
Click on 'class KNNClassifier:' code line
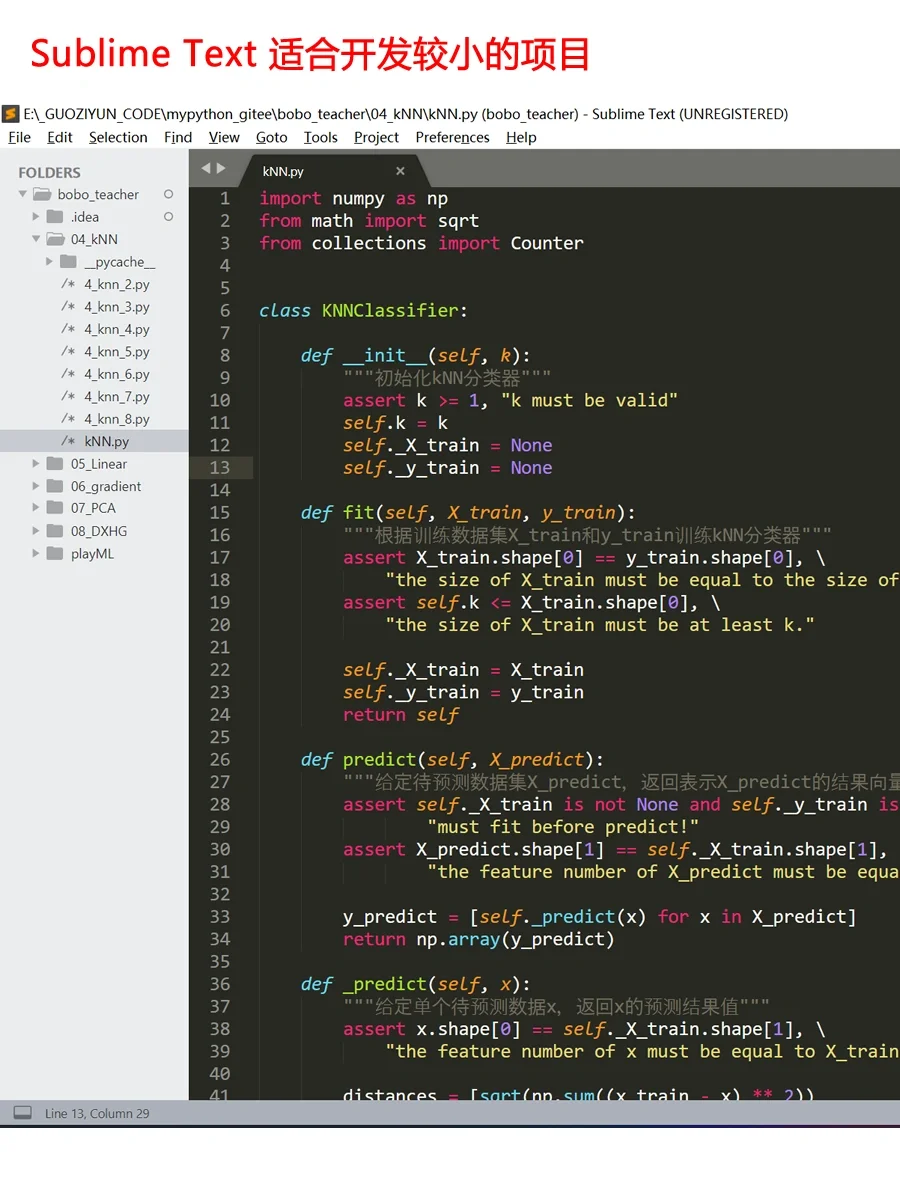click(x=364, y=310)
